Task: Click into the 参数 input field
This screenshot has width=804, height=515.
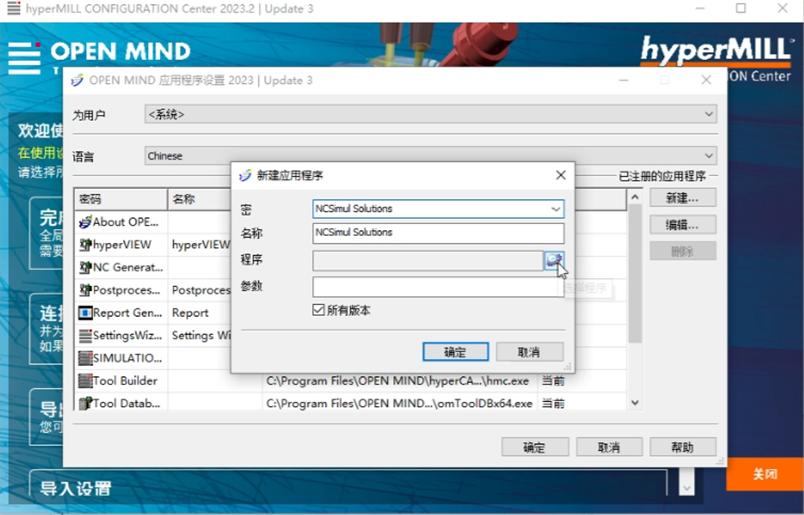Action: (438, 286)
